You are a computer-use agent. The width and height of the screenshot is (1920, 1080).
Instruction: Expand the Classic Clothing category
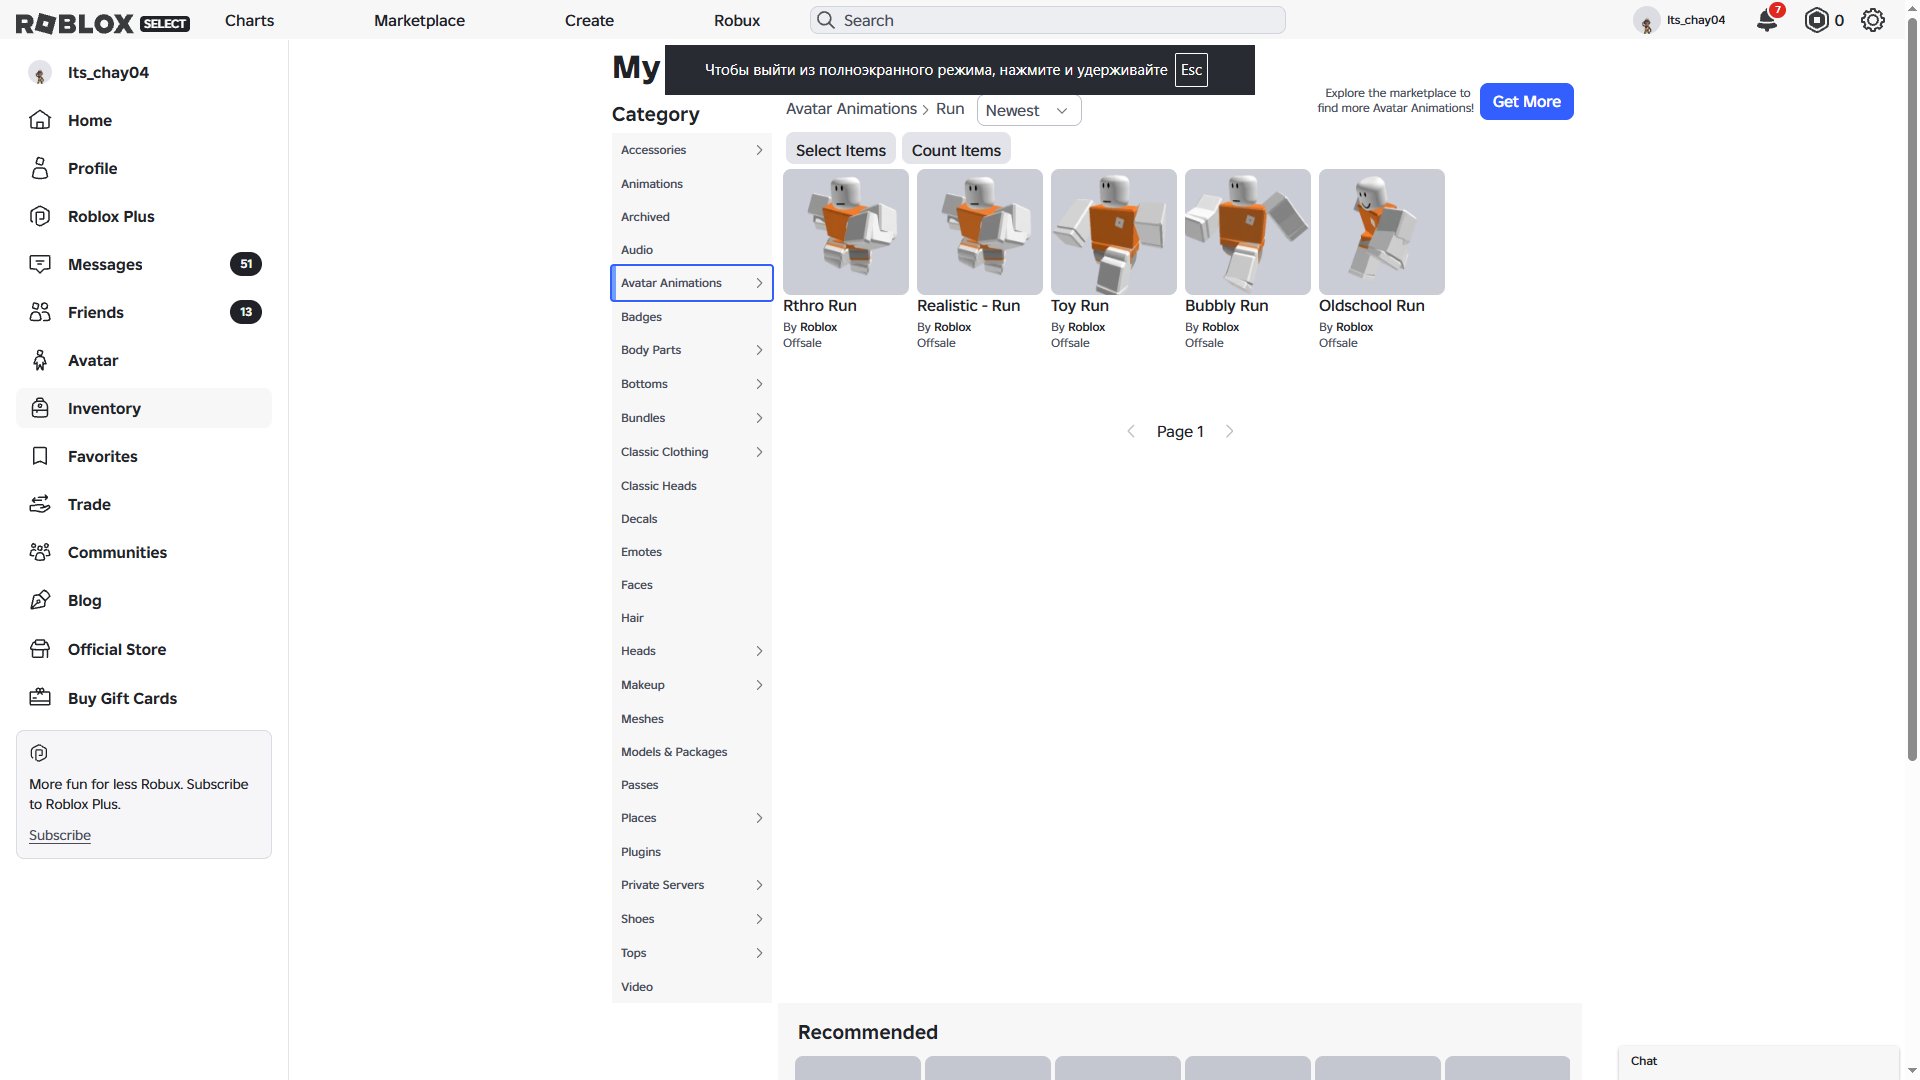[692, 452]
